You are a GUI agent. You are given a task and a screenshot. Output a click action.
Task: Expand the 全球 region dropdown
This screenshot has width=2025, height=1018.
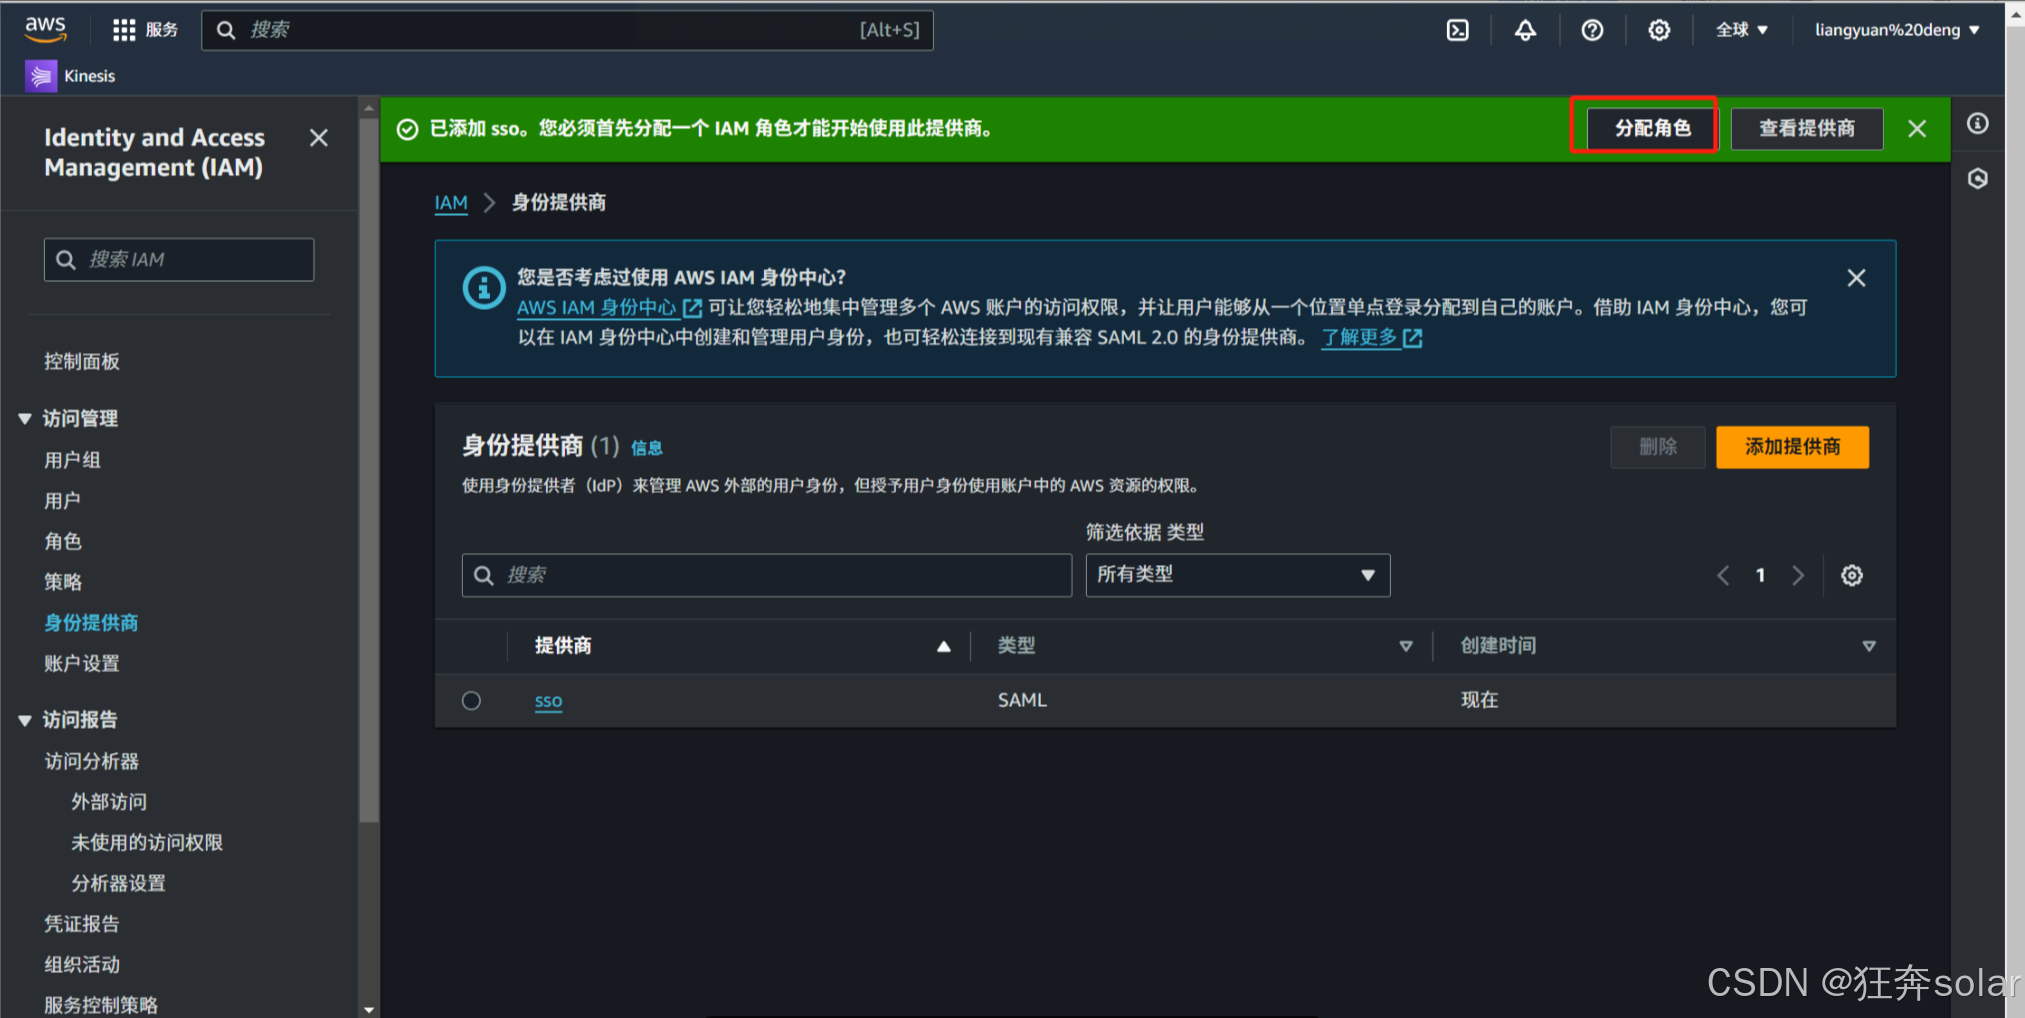tap(1742, 30)
